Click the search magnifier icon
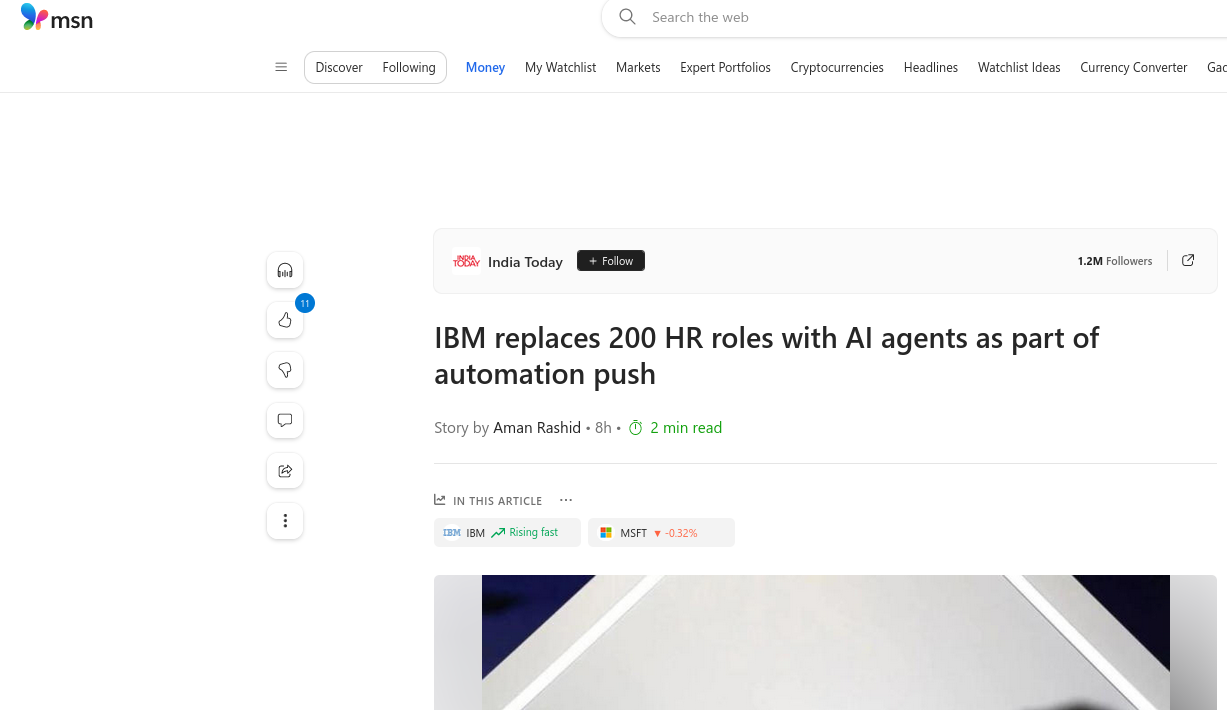The height and width of the screenshot is (710, 1227). (x=627, y=16)
